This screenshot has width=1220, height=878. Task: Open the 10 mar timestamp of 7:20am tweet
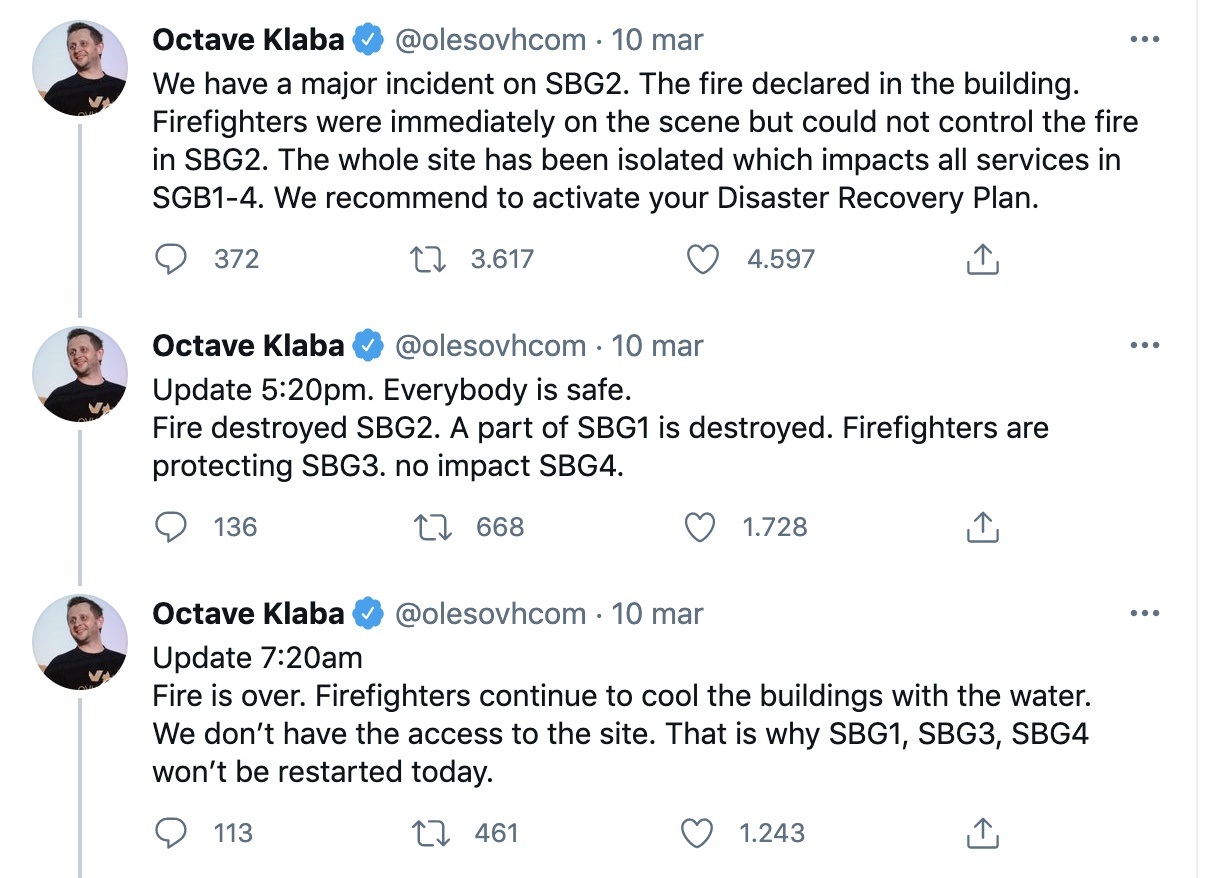[657, 613]
